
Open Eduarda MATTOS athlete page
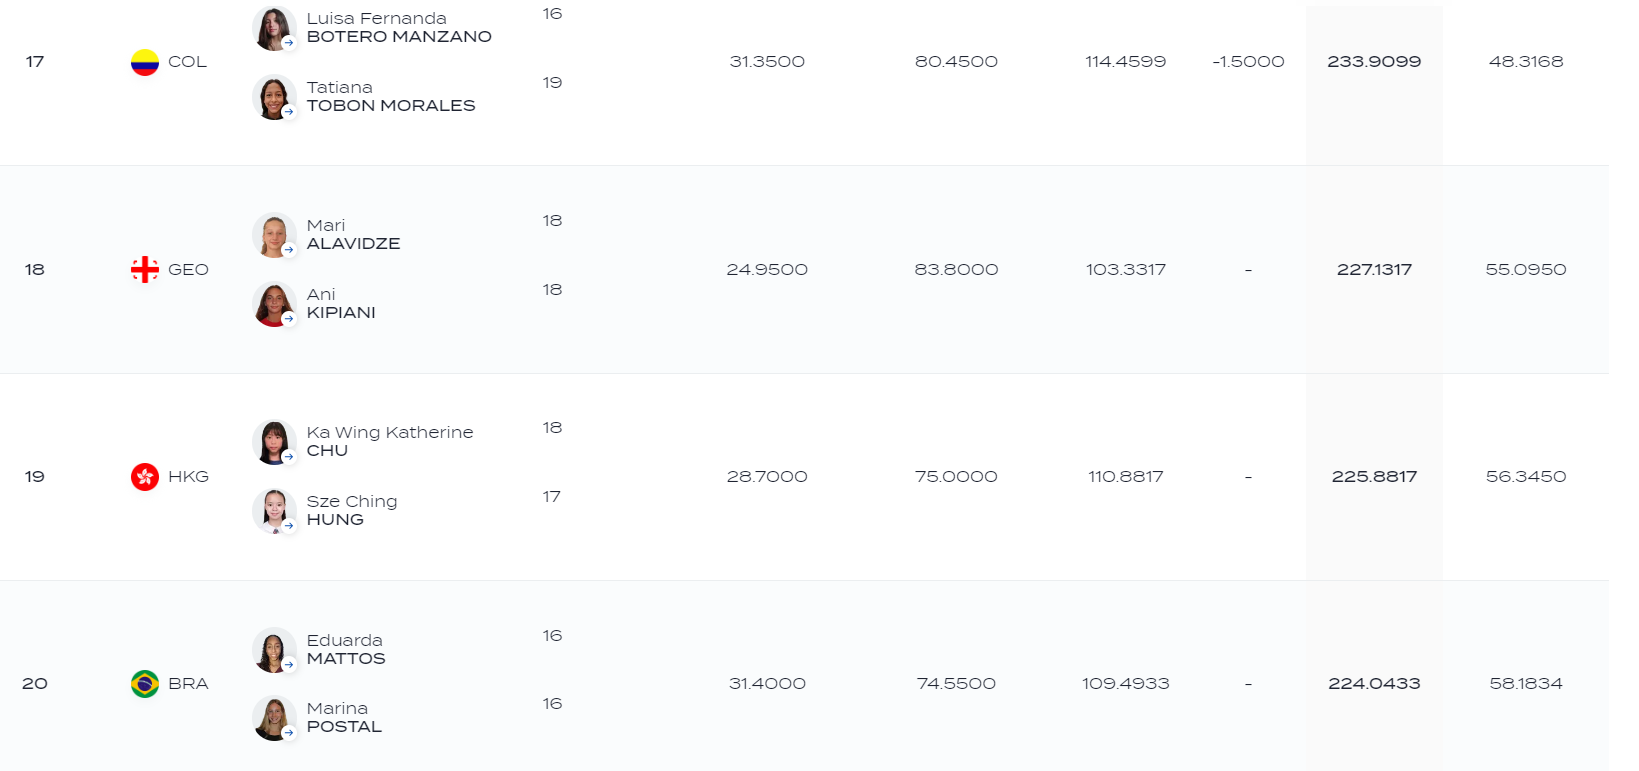(x=346, y=650)
